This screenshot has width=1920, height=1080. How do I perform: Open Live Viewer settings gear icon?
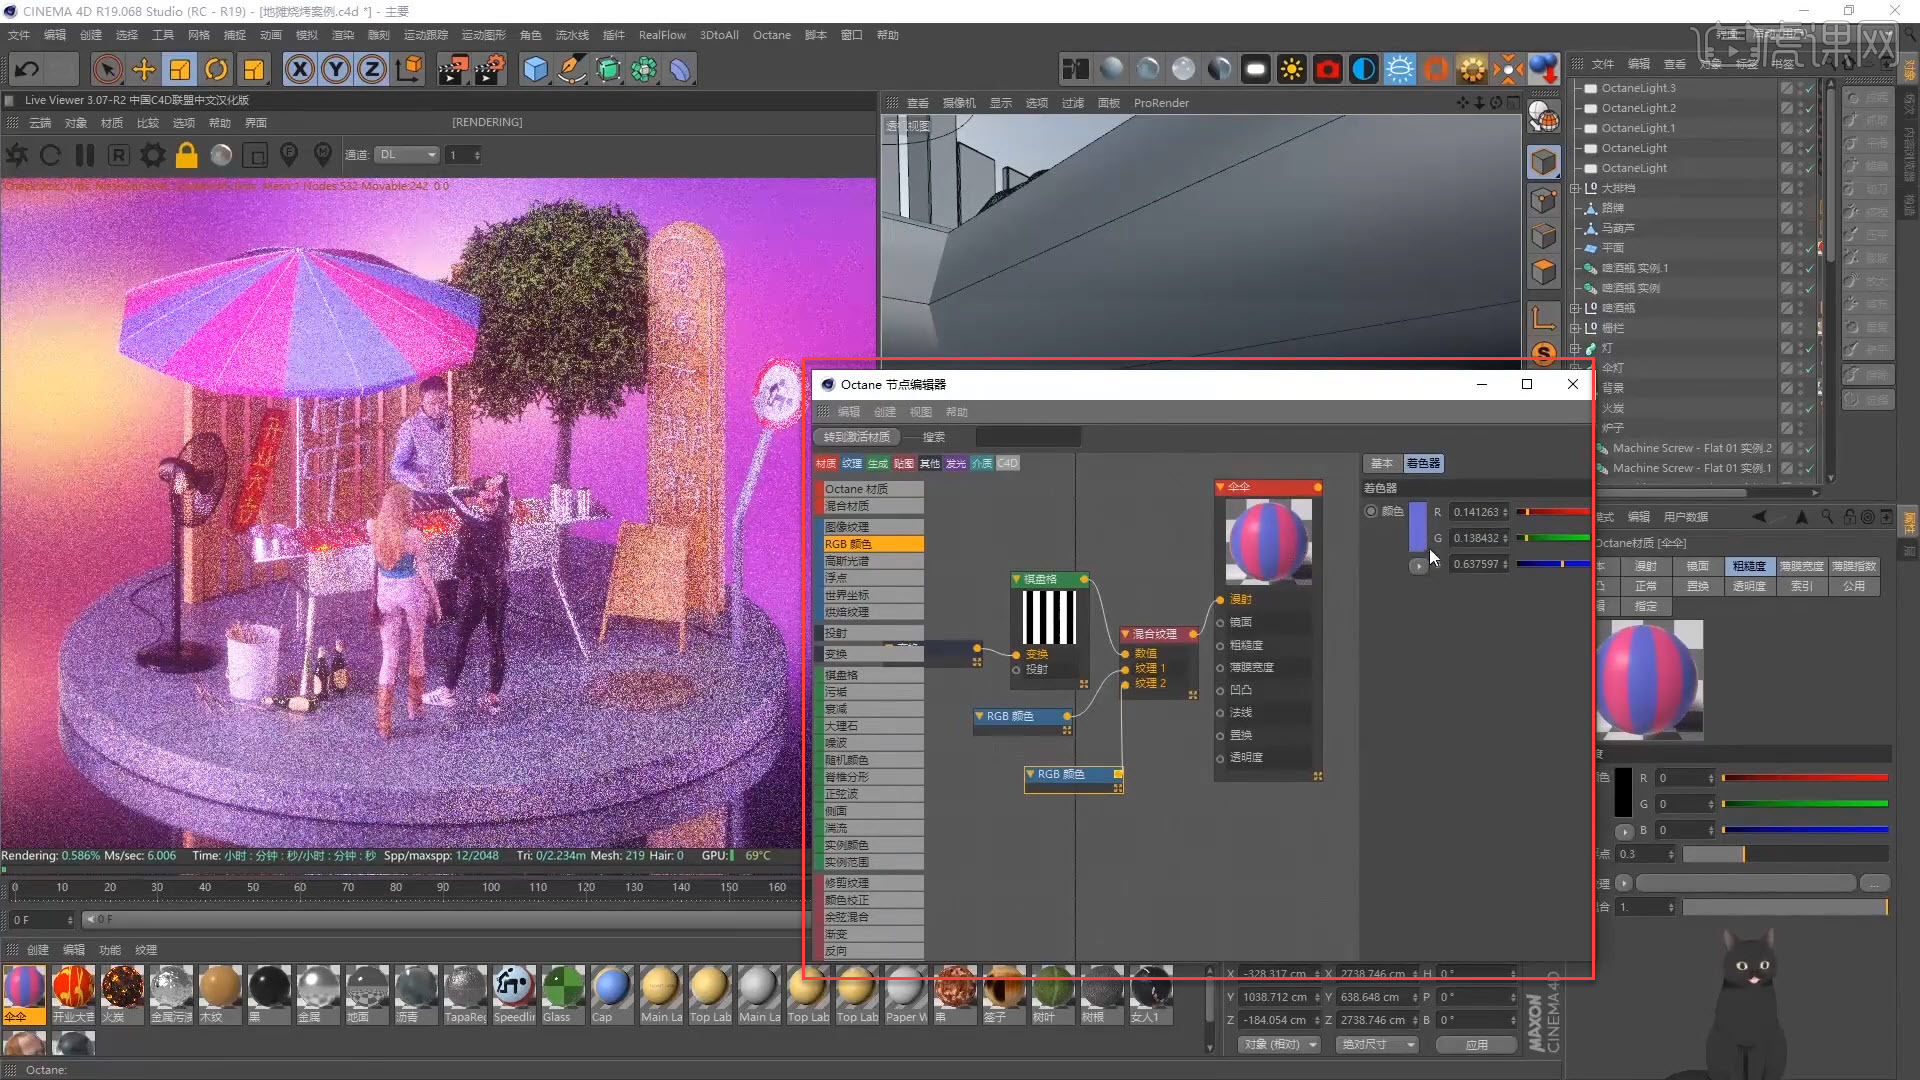coord(153,155)
